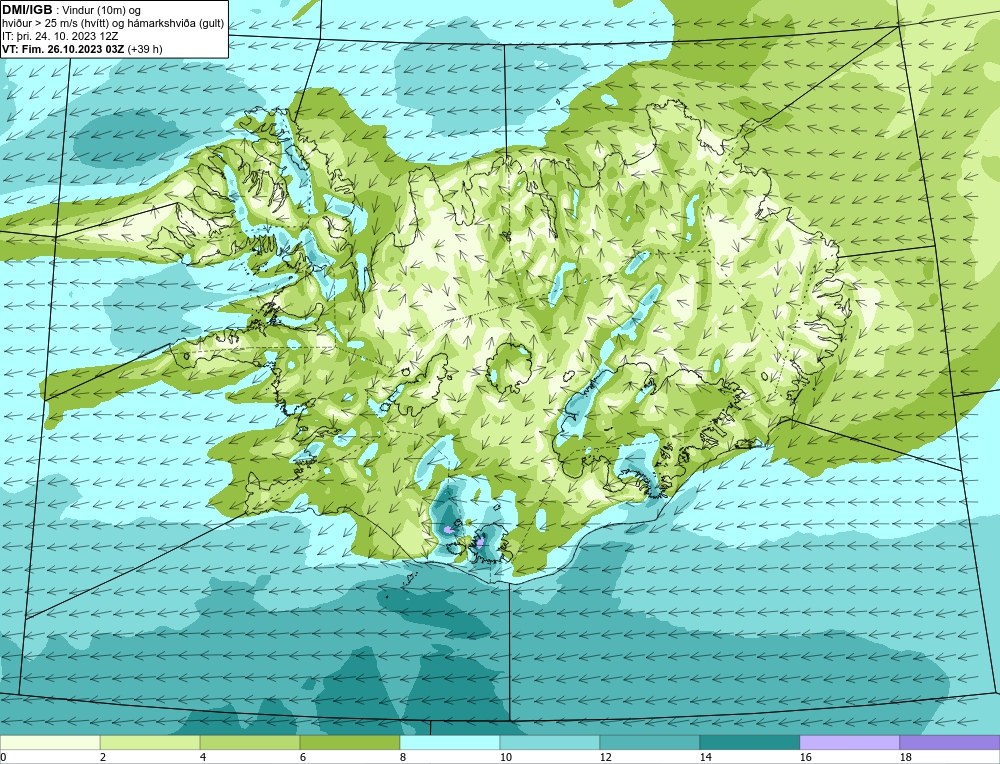
Task: Click the 0–2 m/s pale yellow legend swatch
Action: pos(50,742)
